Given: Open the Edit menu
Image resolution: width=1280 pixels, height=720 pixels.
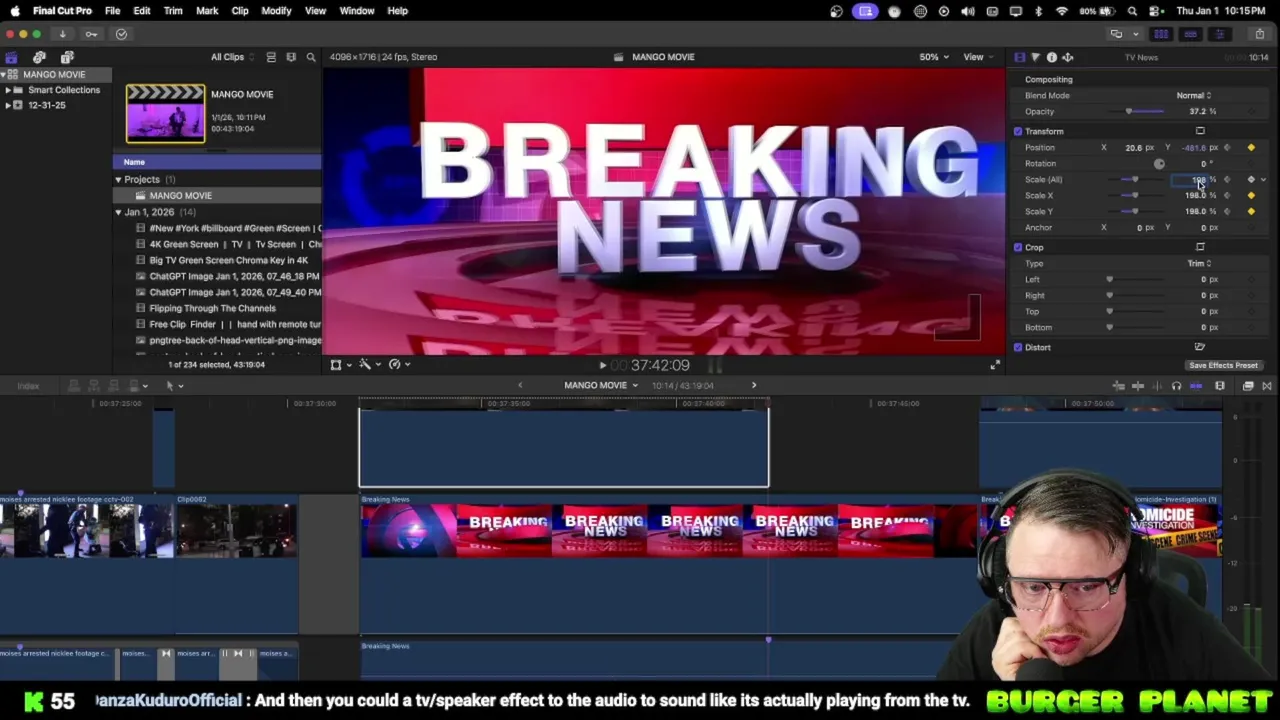Looking at the screenshot, I should click(x=142, y=11).
